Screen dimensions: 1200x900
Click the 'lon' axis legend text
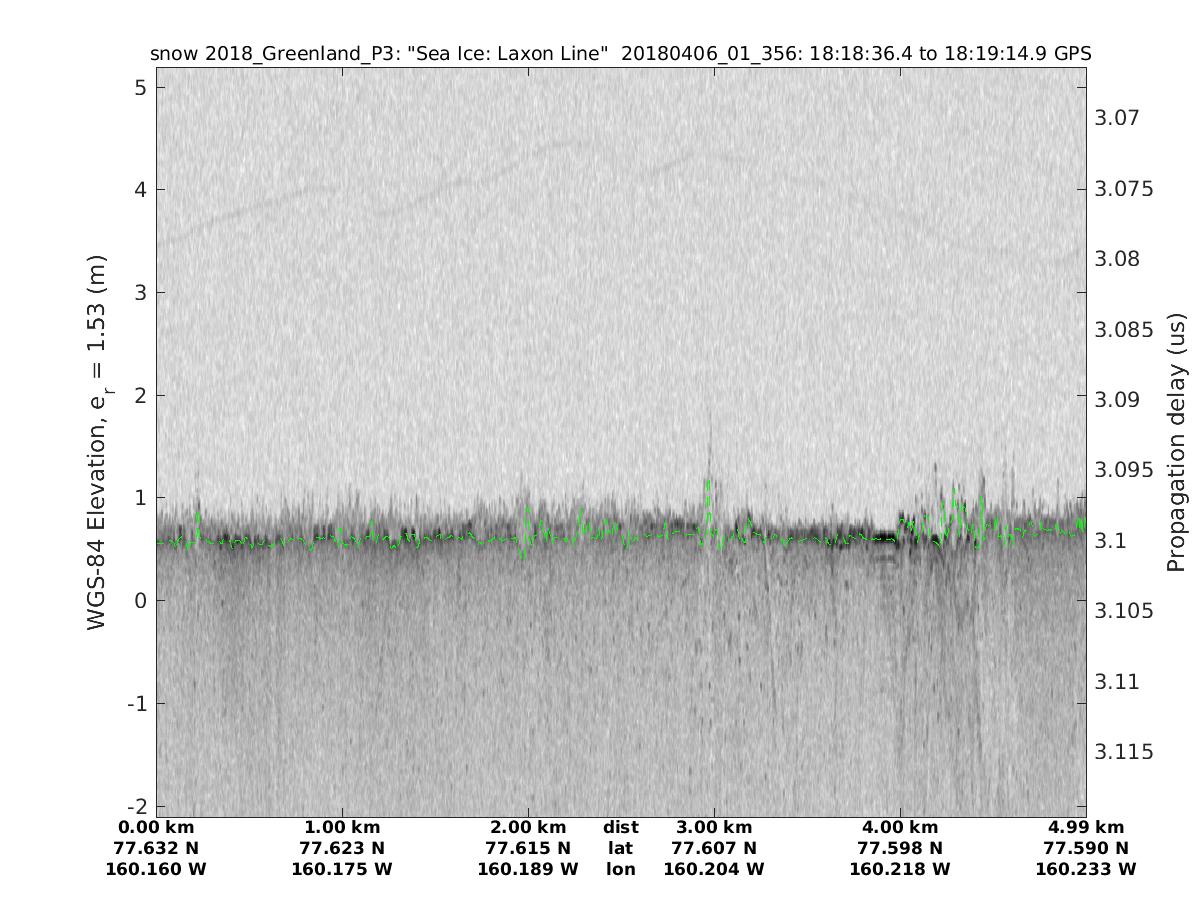[620, 869]
